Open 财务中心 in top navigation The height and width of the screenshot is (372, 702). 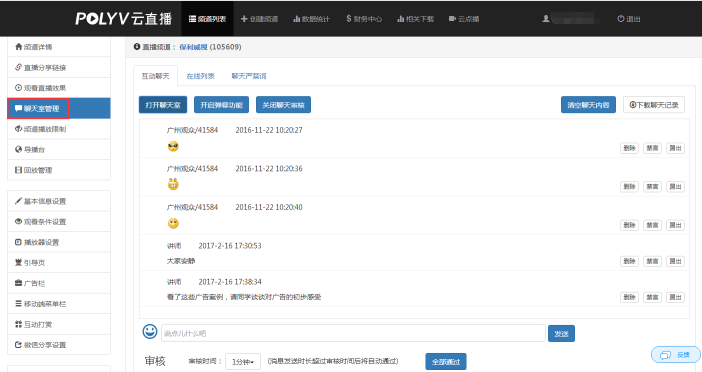(x=364, y=19)
